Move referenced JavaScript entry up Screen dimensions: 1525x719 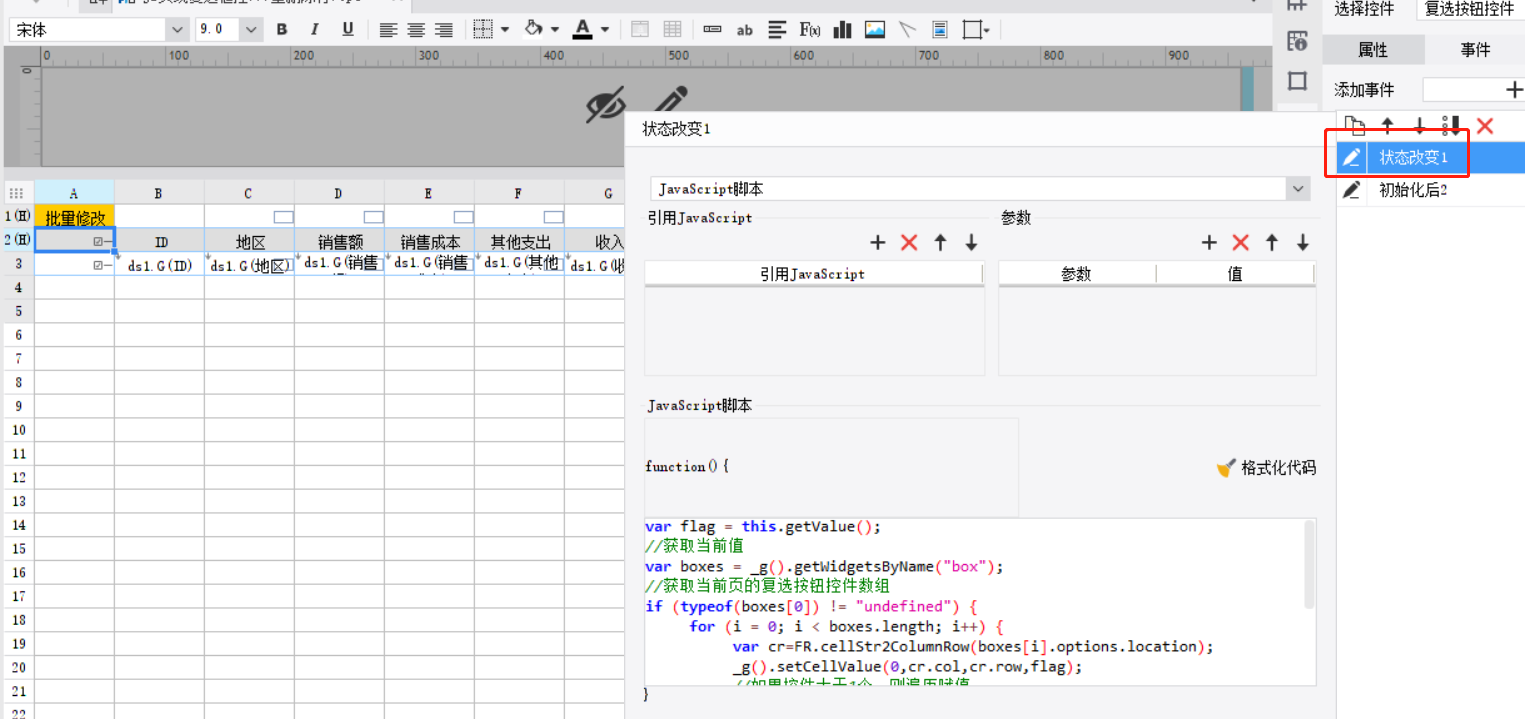pyautogui.click(x=940, y=242)
